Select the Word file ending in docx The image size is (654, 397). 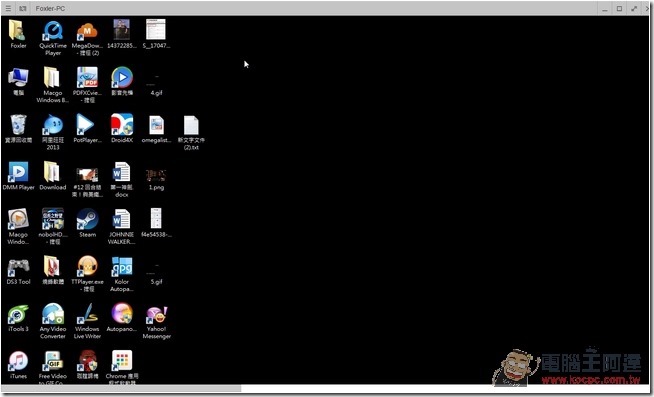click(x=122, y=172)
